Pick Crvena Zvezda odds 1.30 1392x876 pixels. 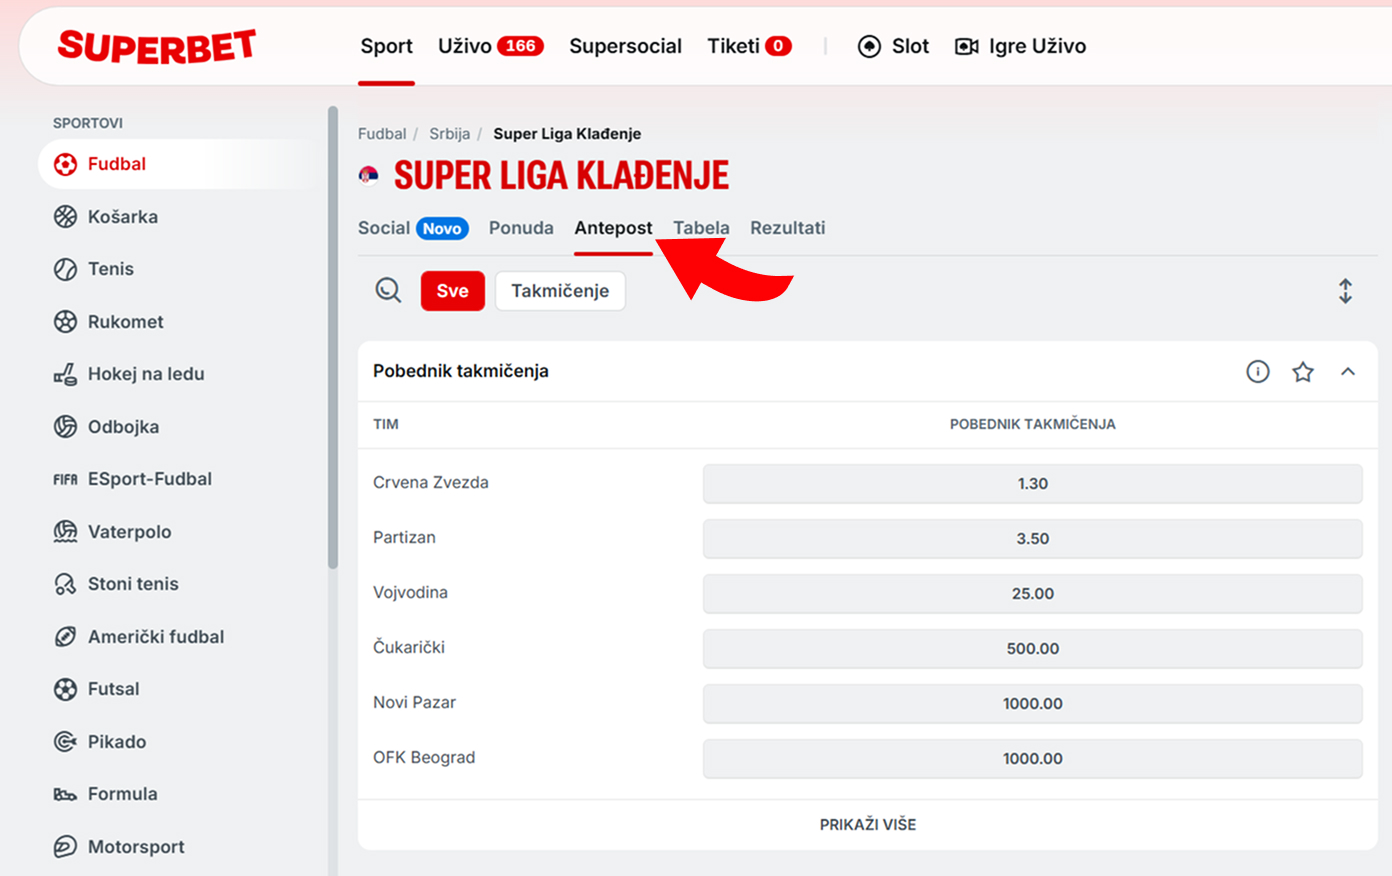coord(1032,483)
